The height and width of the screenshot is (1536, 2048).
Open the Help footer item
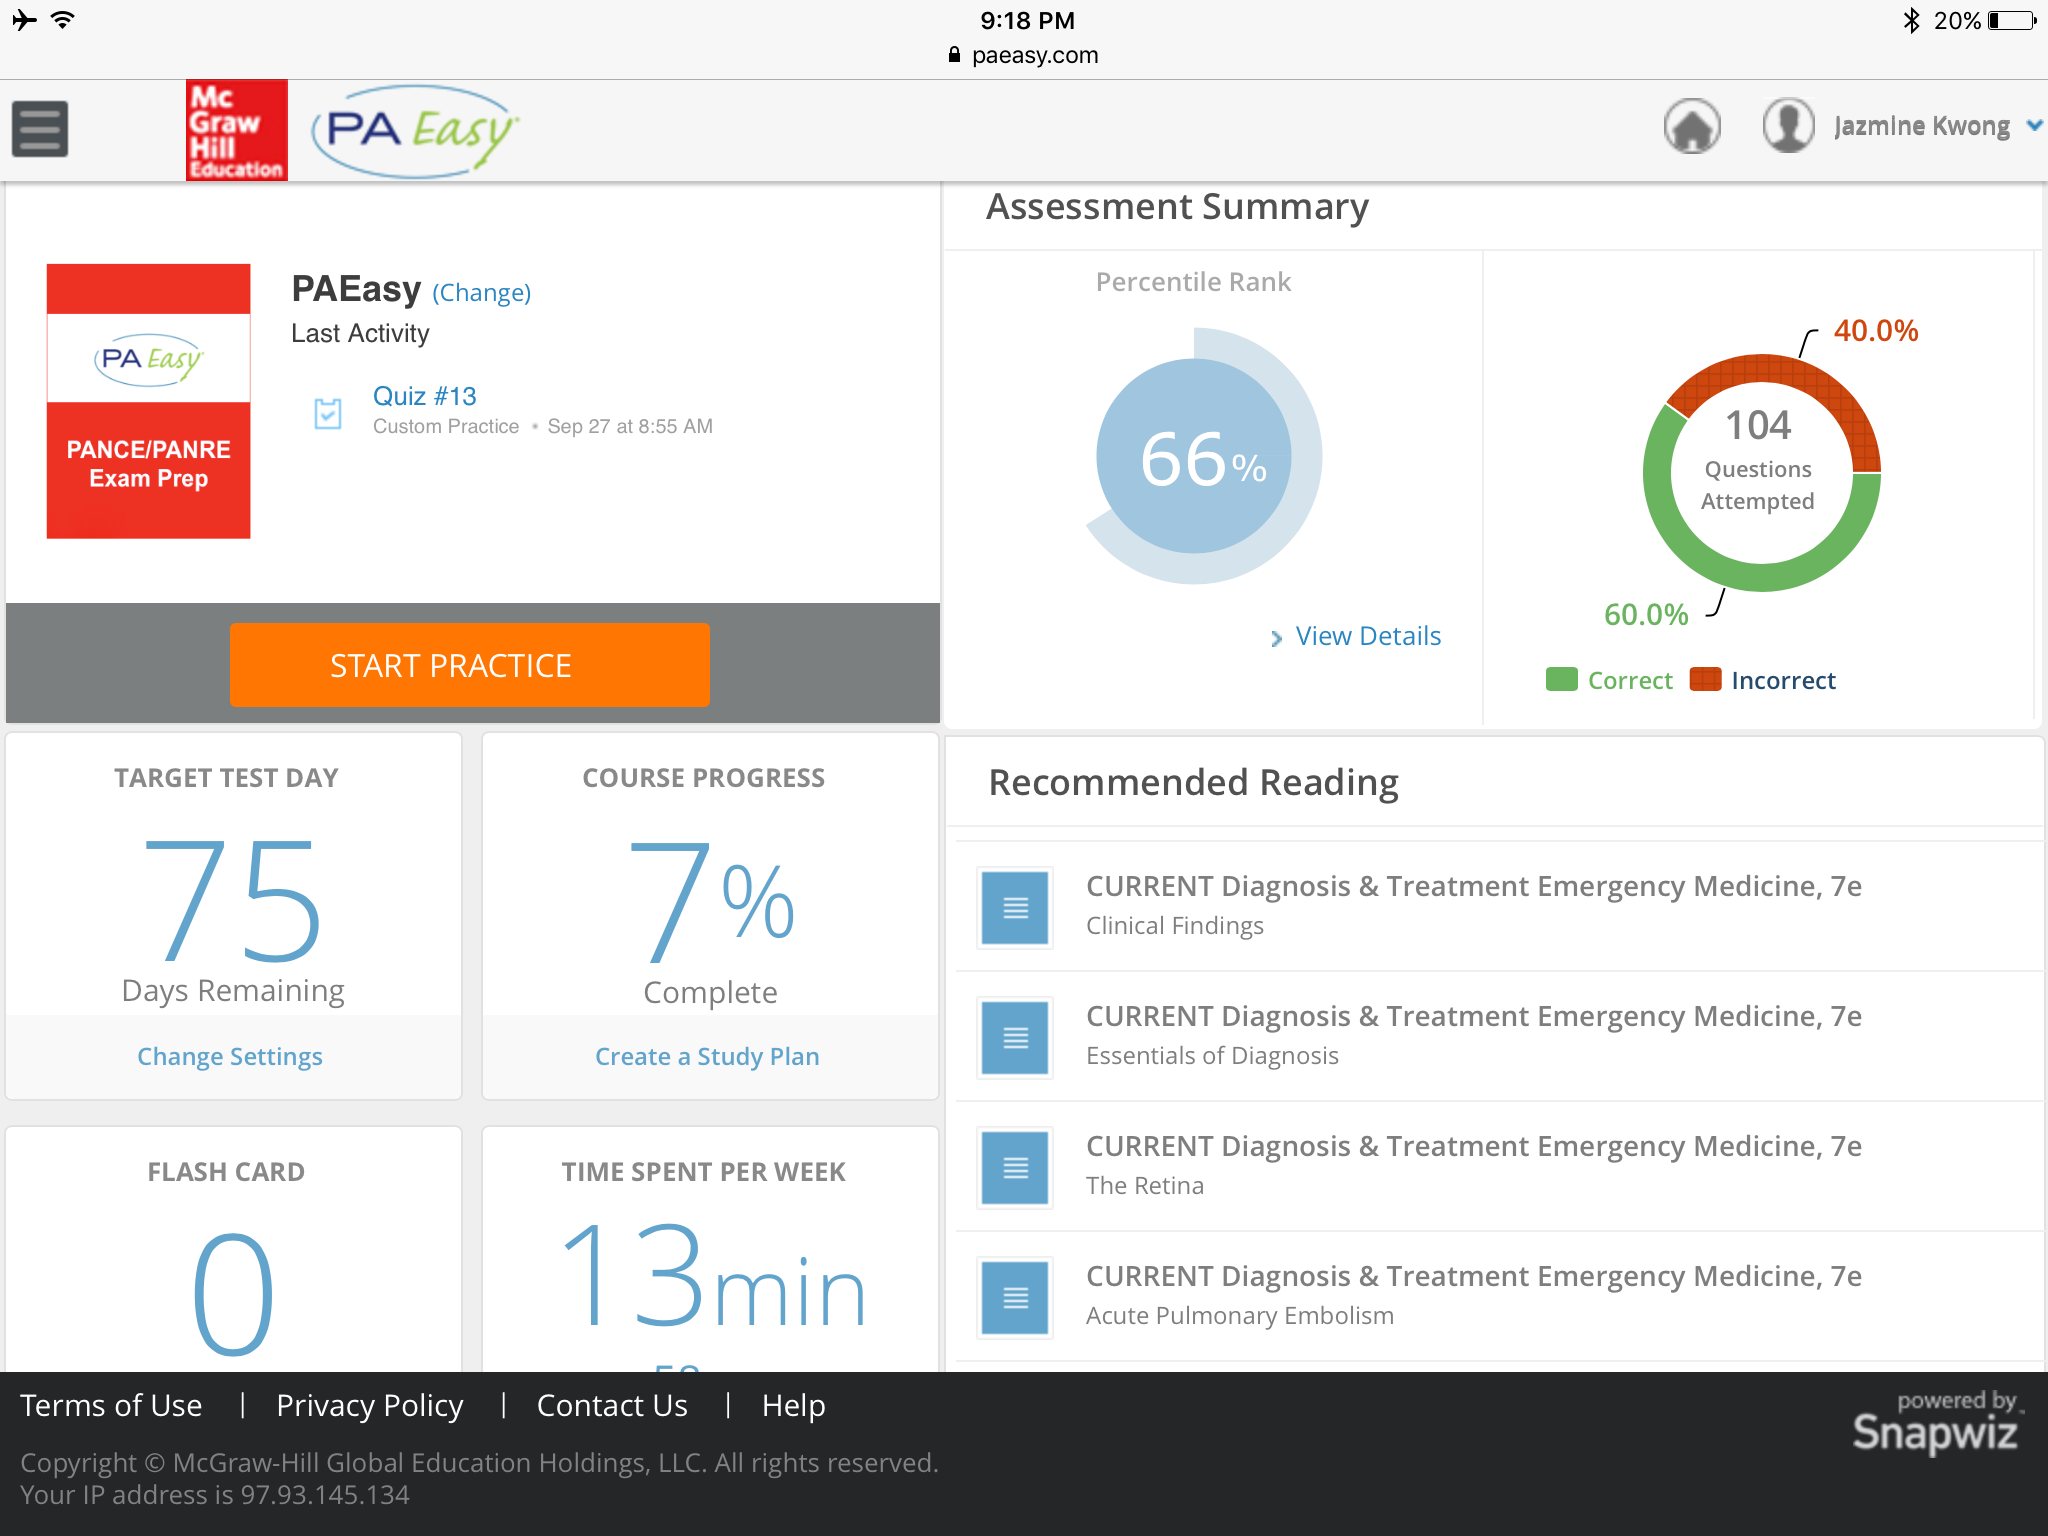(793, 1405)
